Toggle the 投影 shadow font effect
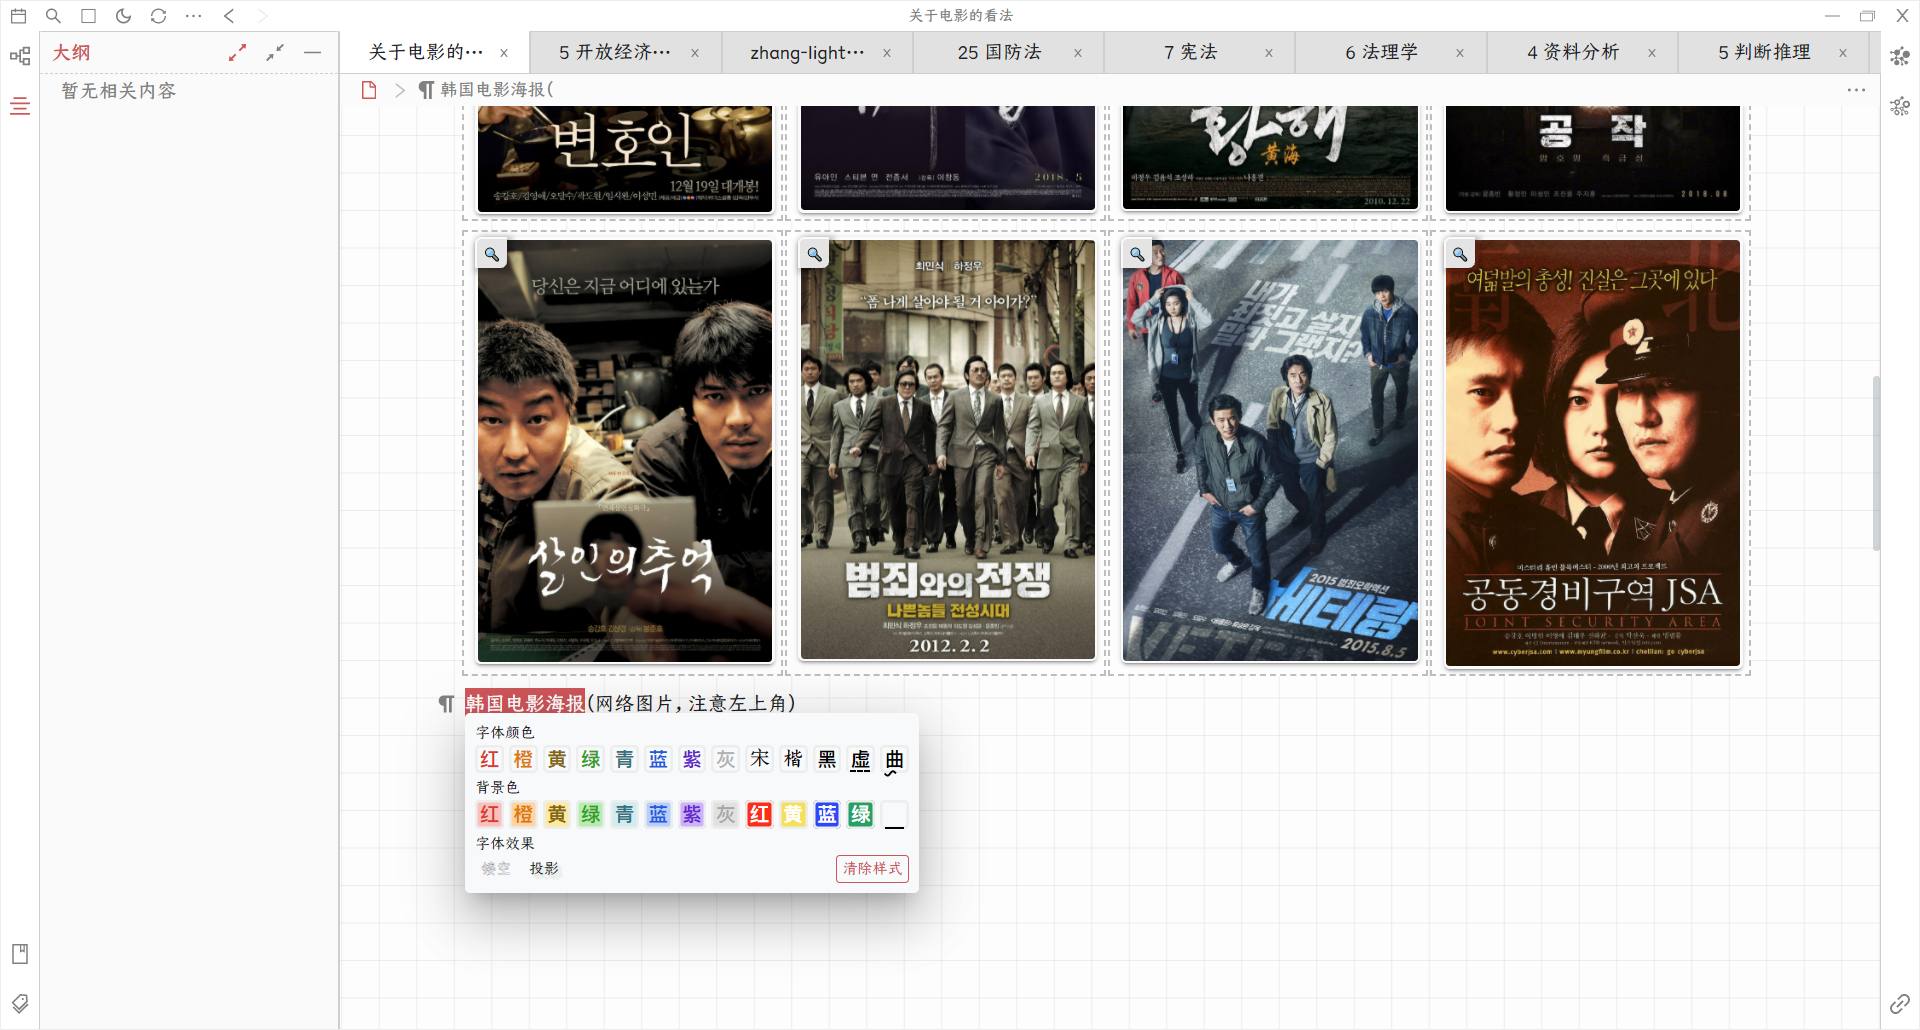The image size is (1920, 1030). [x=544, y=869]
